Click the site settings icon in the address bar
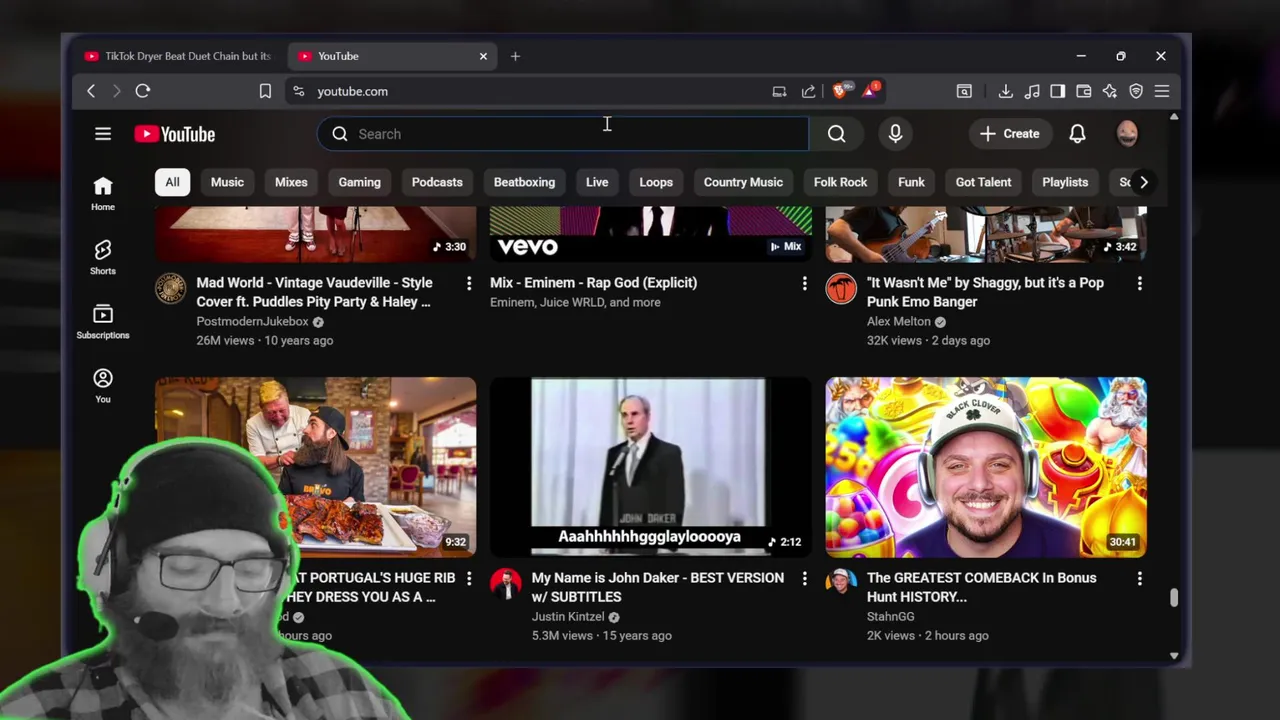Image resolution: width=1280 pixels, height=720 pixels. 298,91
